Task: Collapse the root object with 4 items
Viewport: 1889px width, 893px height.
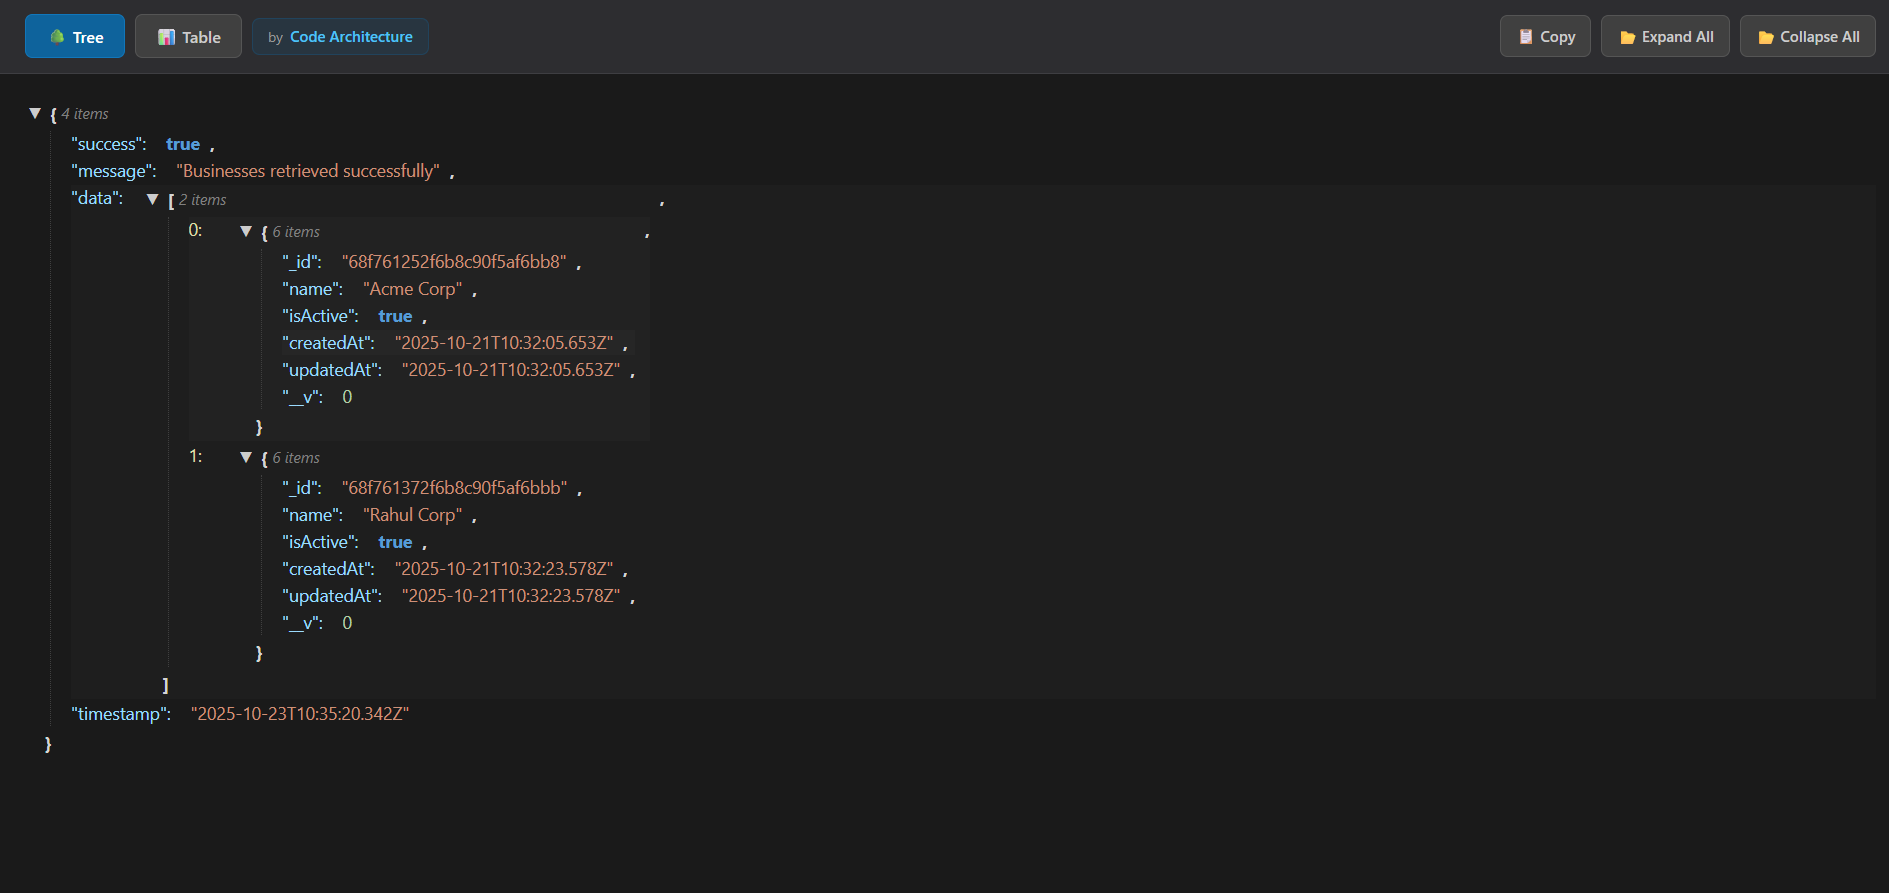Action: point(35,113)
